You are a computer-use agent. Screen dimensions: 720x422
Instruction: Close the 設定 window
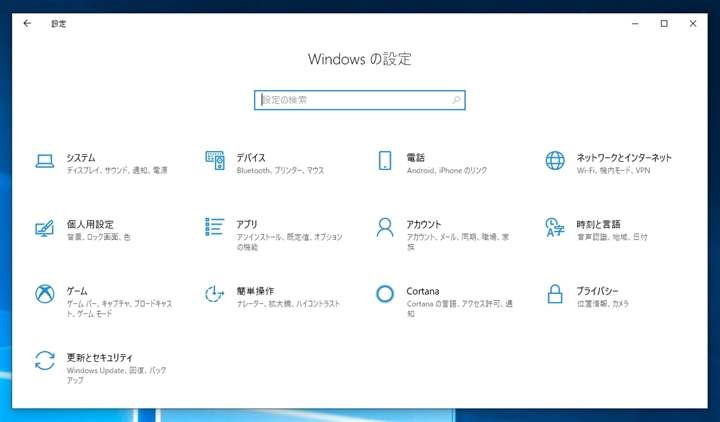click(693, 23)
